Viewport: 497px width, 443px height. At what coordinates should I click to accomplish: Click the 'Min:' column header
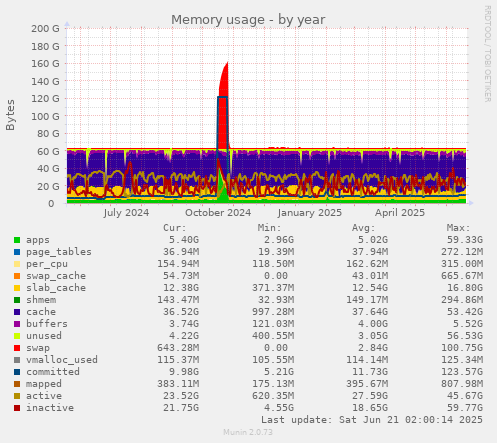(269, 228)
